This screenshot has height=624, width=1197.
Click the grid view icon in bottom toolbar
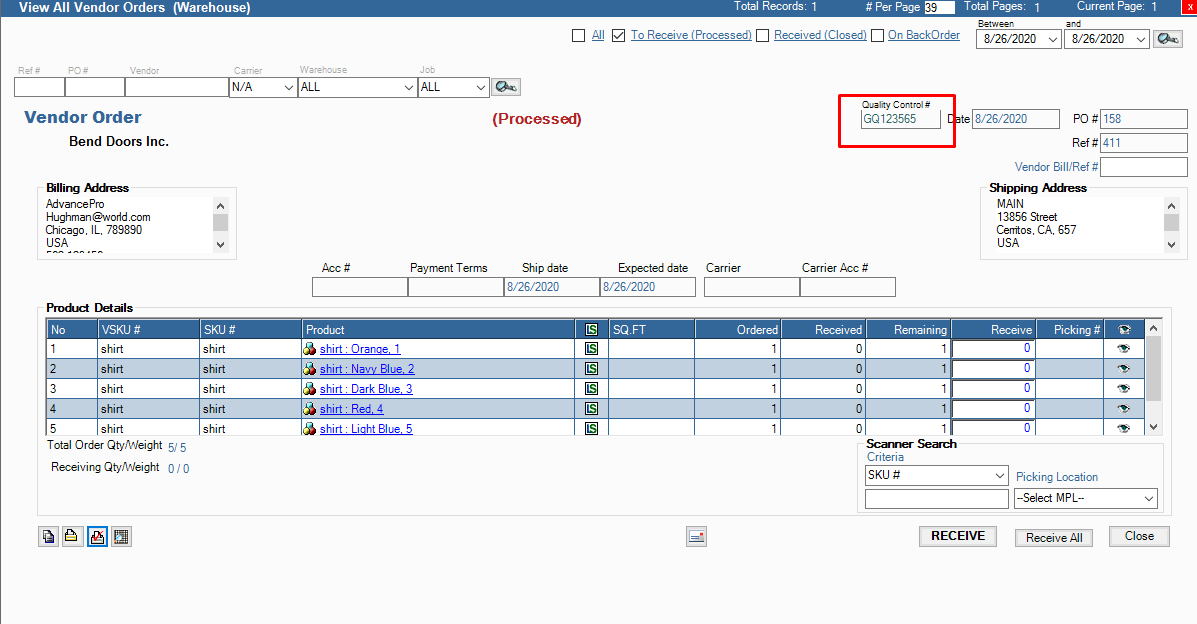pos(121,537)
